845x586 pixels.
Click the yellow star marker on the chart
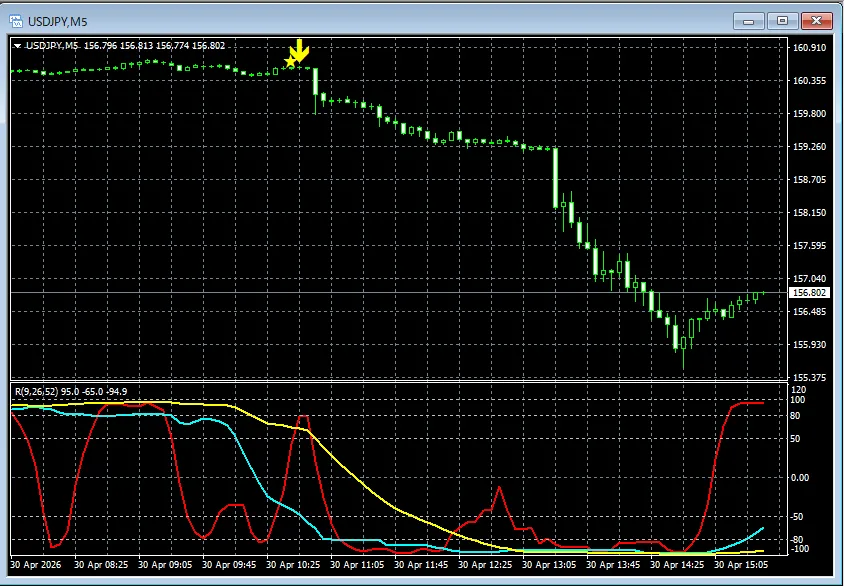tap(290, 61)
